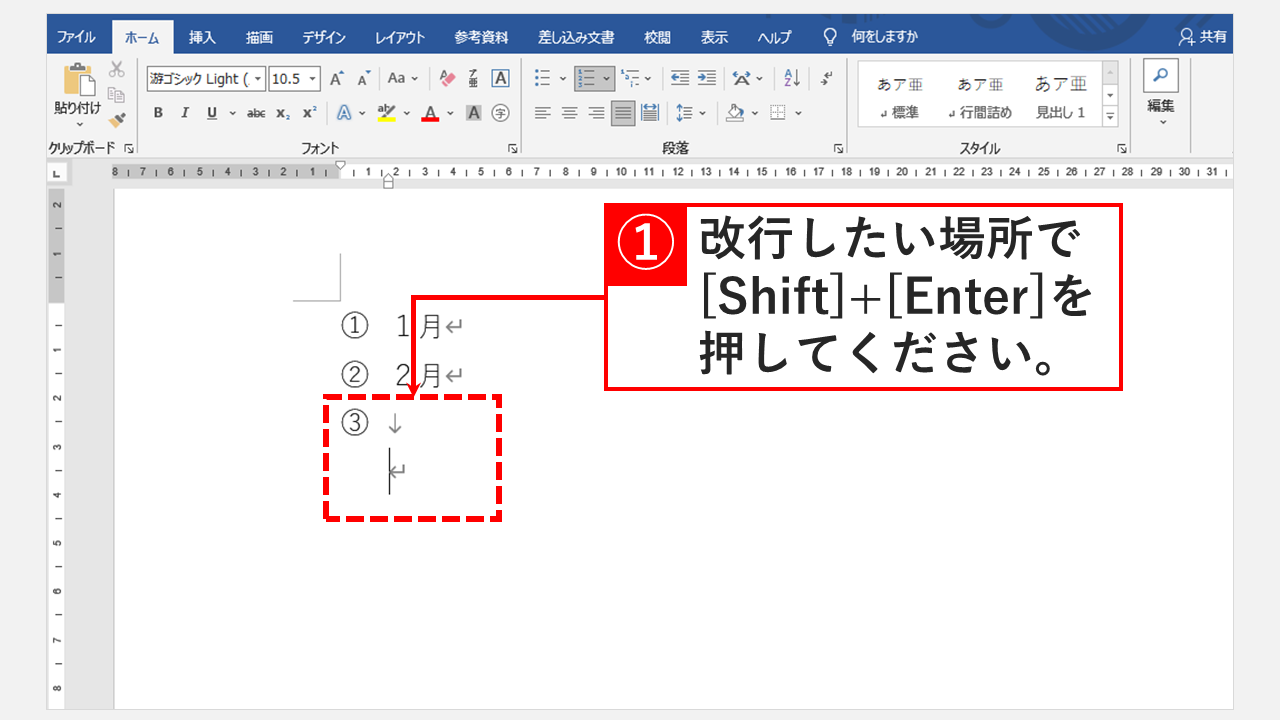1280x720 pixels.
Task: Click the text effects icon
Action: pos(344,113)
